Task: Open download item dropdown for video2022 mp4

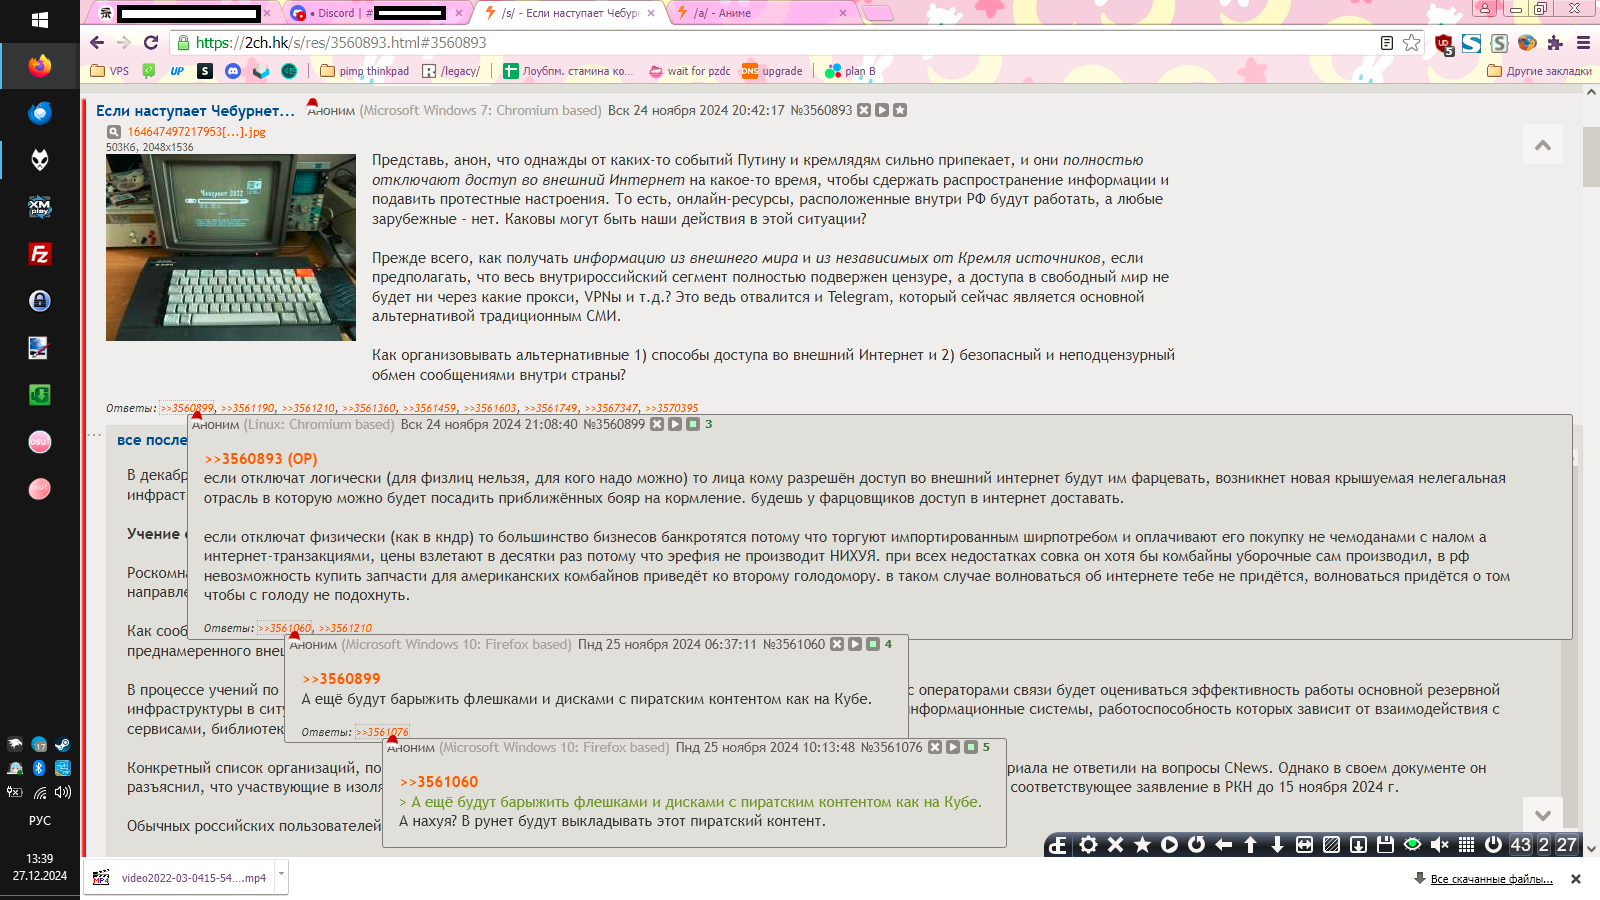Action: click(x=281, y=873)
